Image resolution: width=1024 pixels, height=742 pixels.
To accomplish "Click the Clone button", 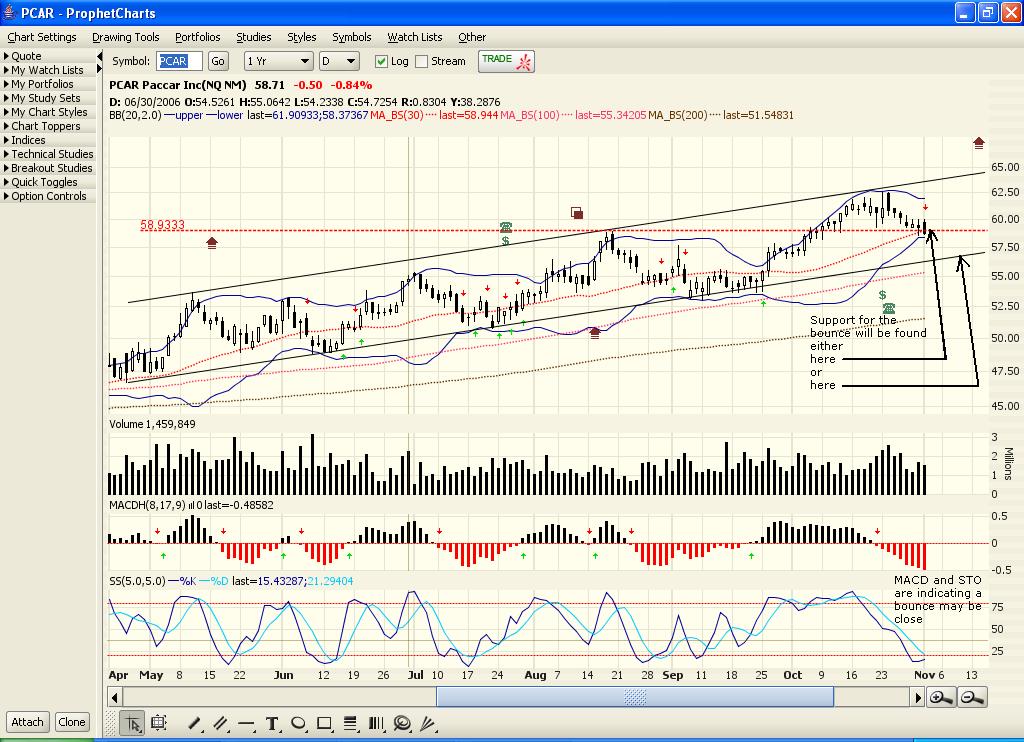I will pos(72,722).
